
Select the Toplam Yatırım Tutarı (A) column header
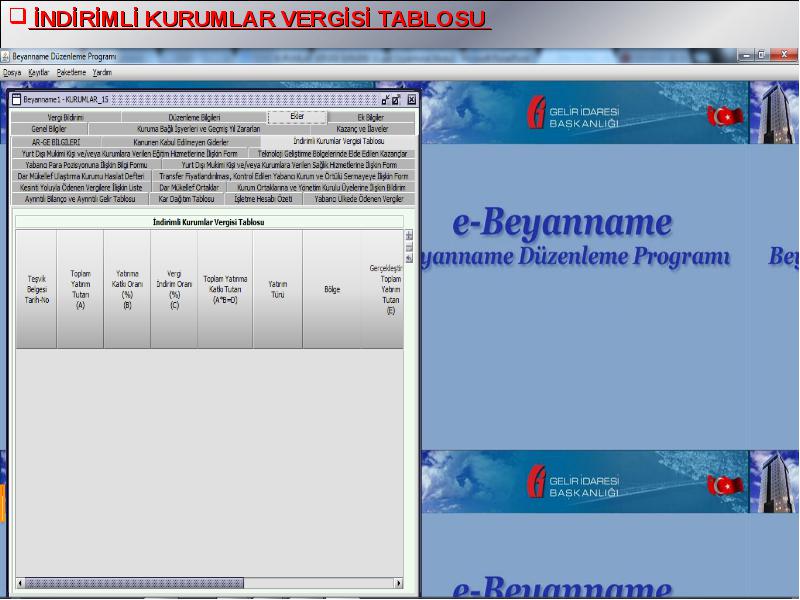[x=80, y=289]
